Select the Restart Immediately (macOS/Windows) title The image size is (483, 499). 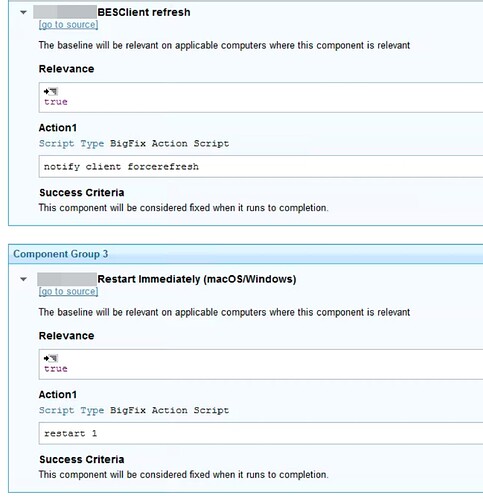point(197,279)
